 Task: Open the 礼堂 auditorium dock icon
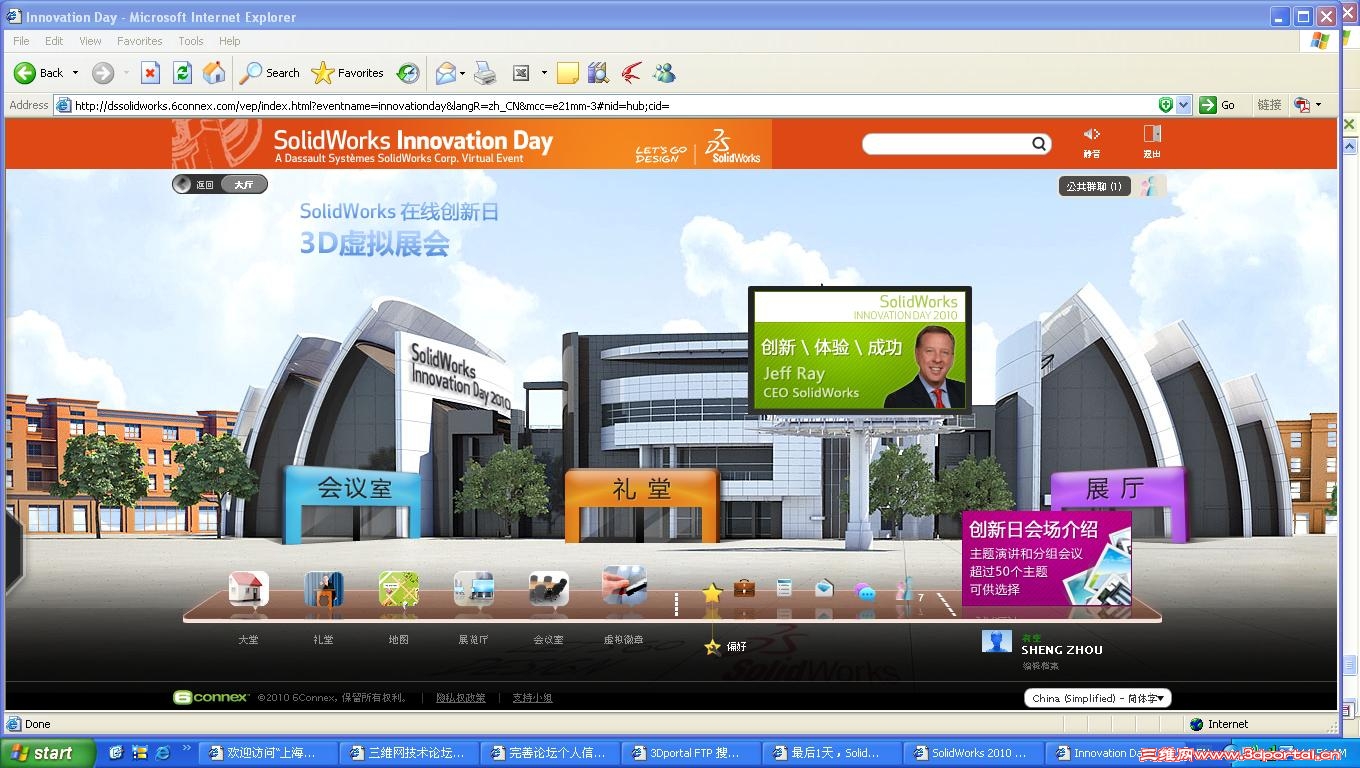point(323,589)
